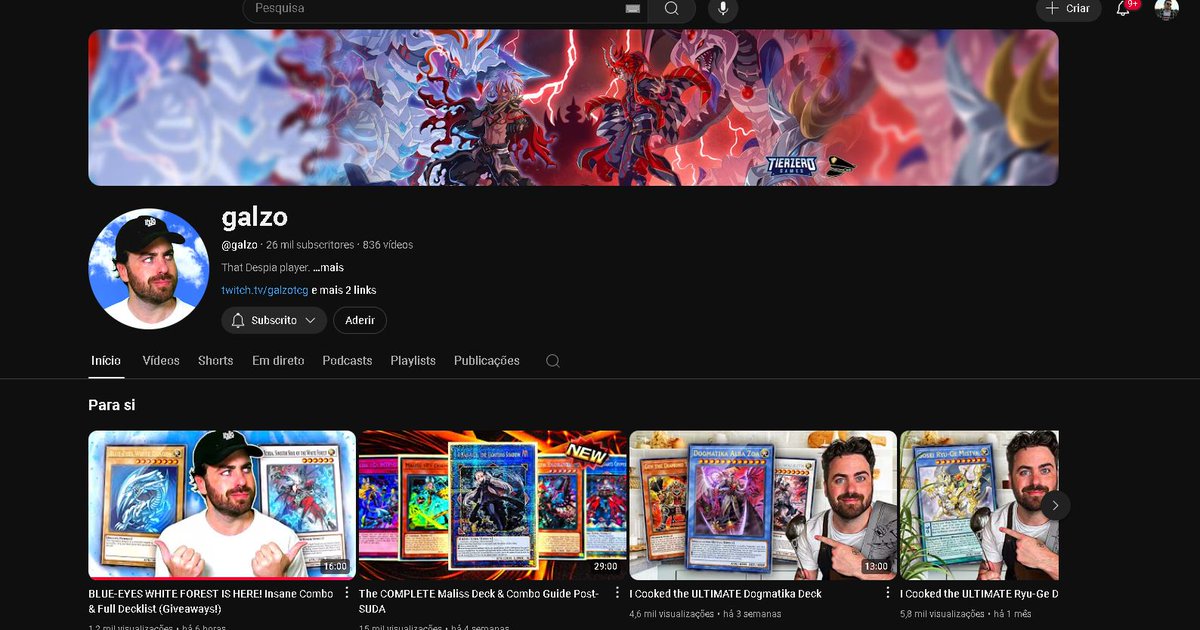Open the Podcasts tab
Viewport: 1200px width, 630px height.
point(347,361)
